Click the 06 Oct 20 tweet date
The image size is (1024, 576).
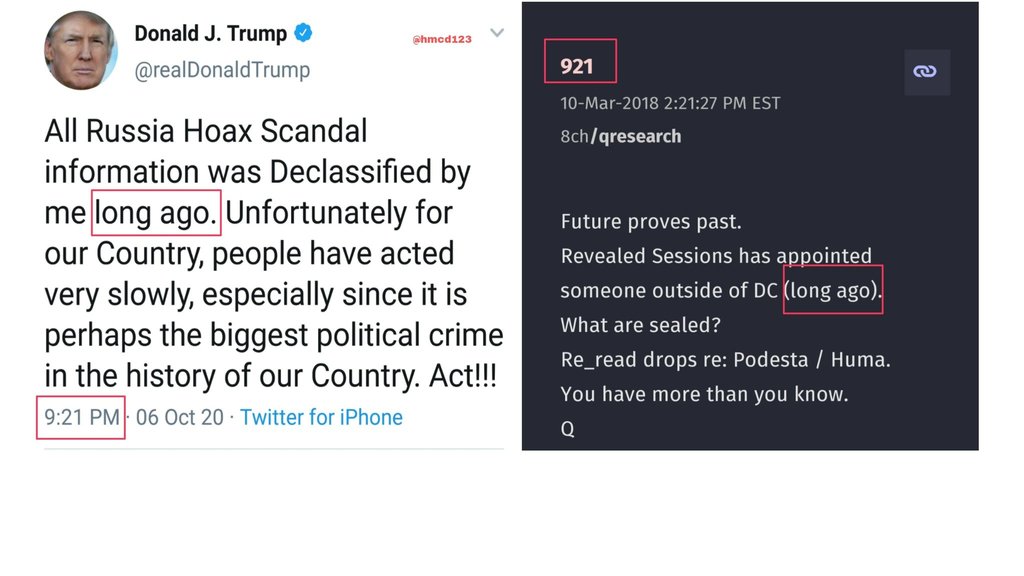pos(180,417)
